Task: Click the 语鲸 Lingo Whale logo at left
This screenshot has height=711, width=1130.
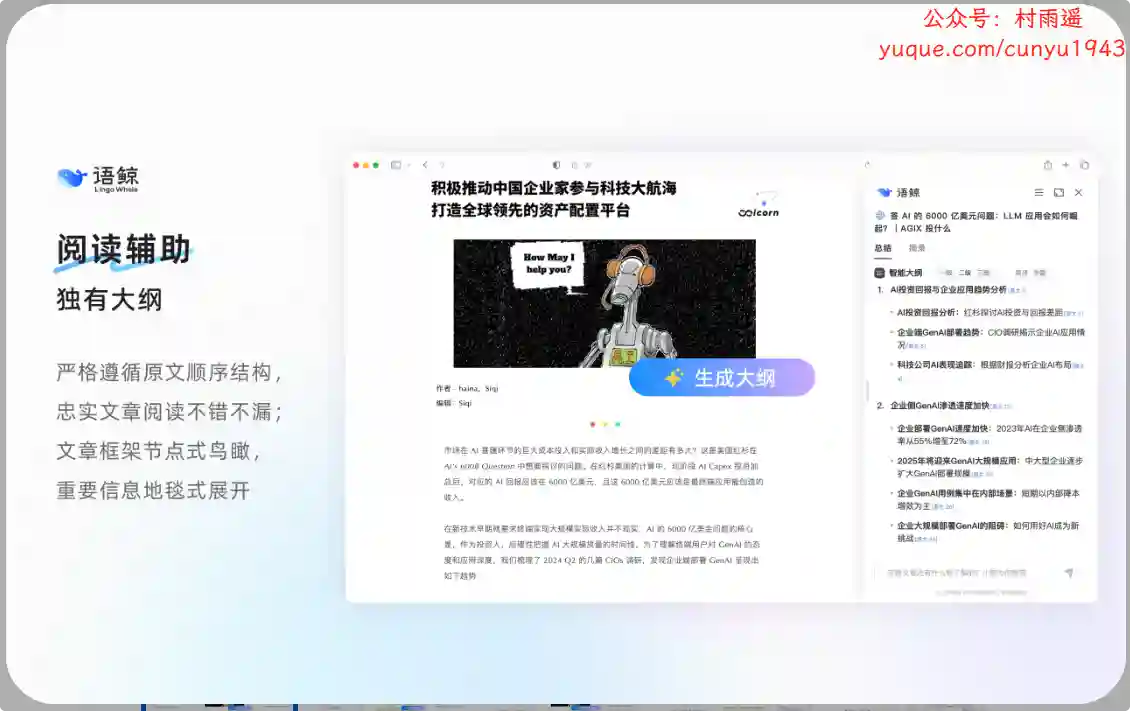Action: 98,179
